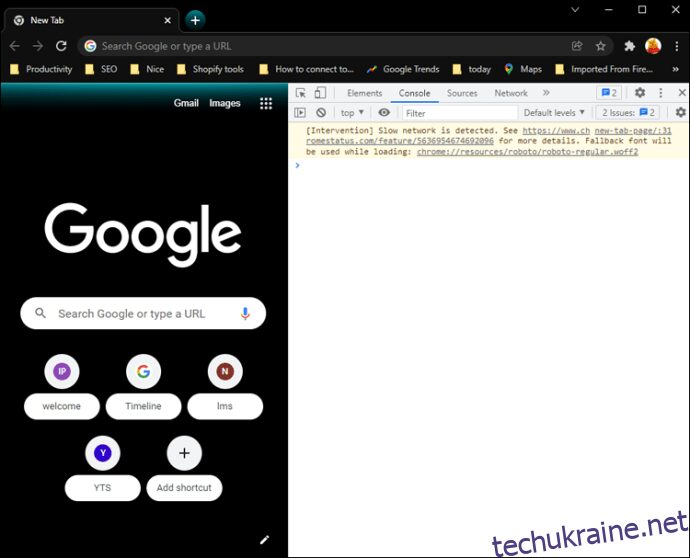The height and width of the screenshot is (558, 690).
Task: Open the Network tab
Action: pos(511,93)
